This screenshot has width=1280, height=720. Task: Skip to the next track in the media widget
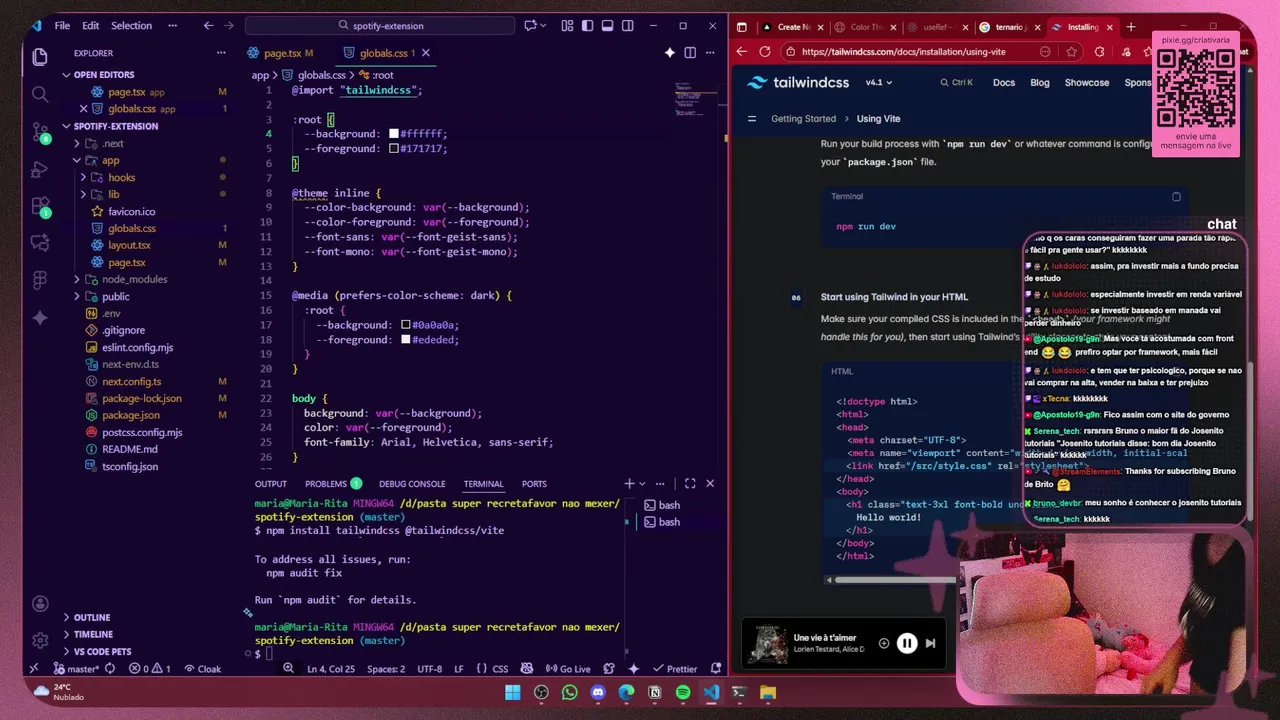coord(930,644)
